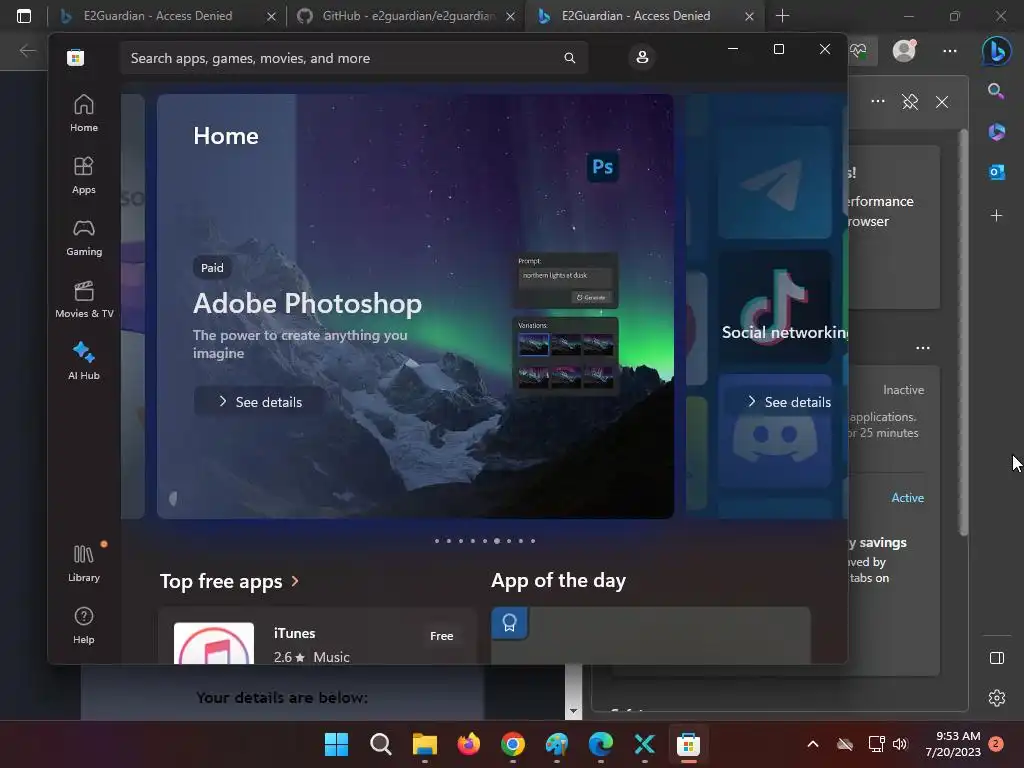The height and width of the screenshot is (768, 1024).
Task: Click the App of the day card
Action: tap(650, 636)
